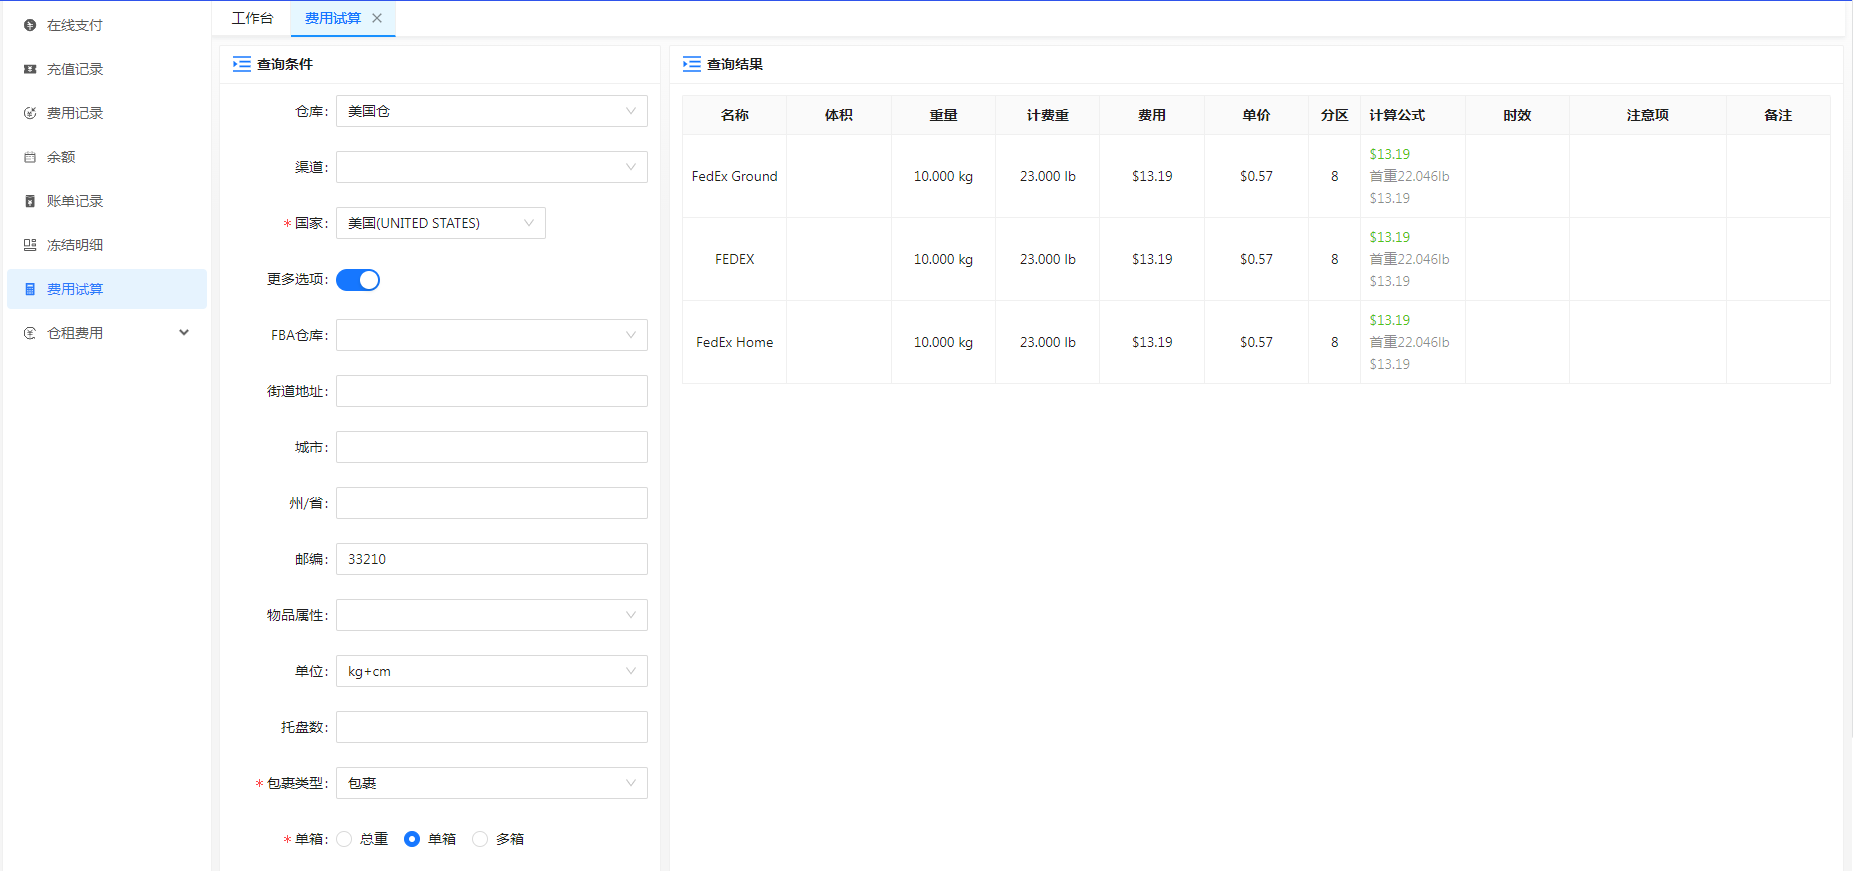Viewport: 1853px width, 871px height.
Task: Click the 余额 sidebar icon
Action: click(x=30, y=157)
